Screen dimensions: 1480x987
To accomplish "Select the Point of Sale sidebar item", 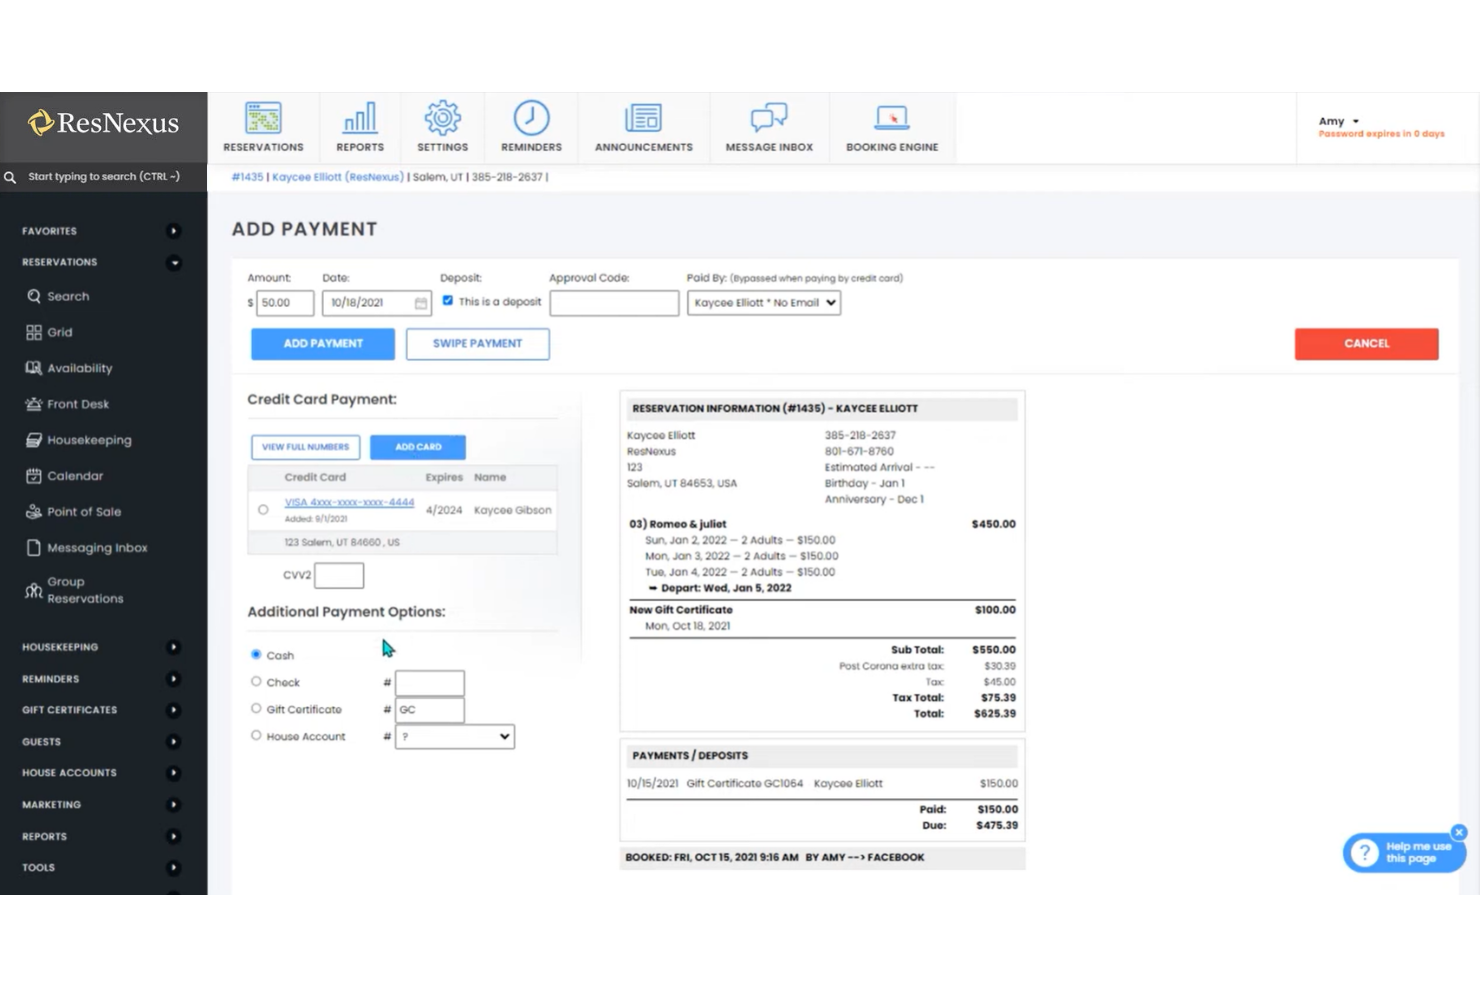I will tap(84, 511).
